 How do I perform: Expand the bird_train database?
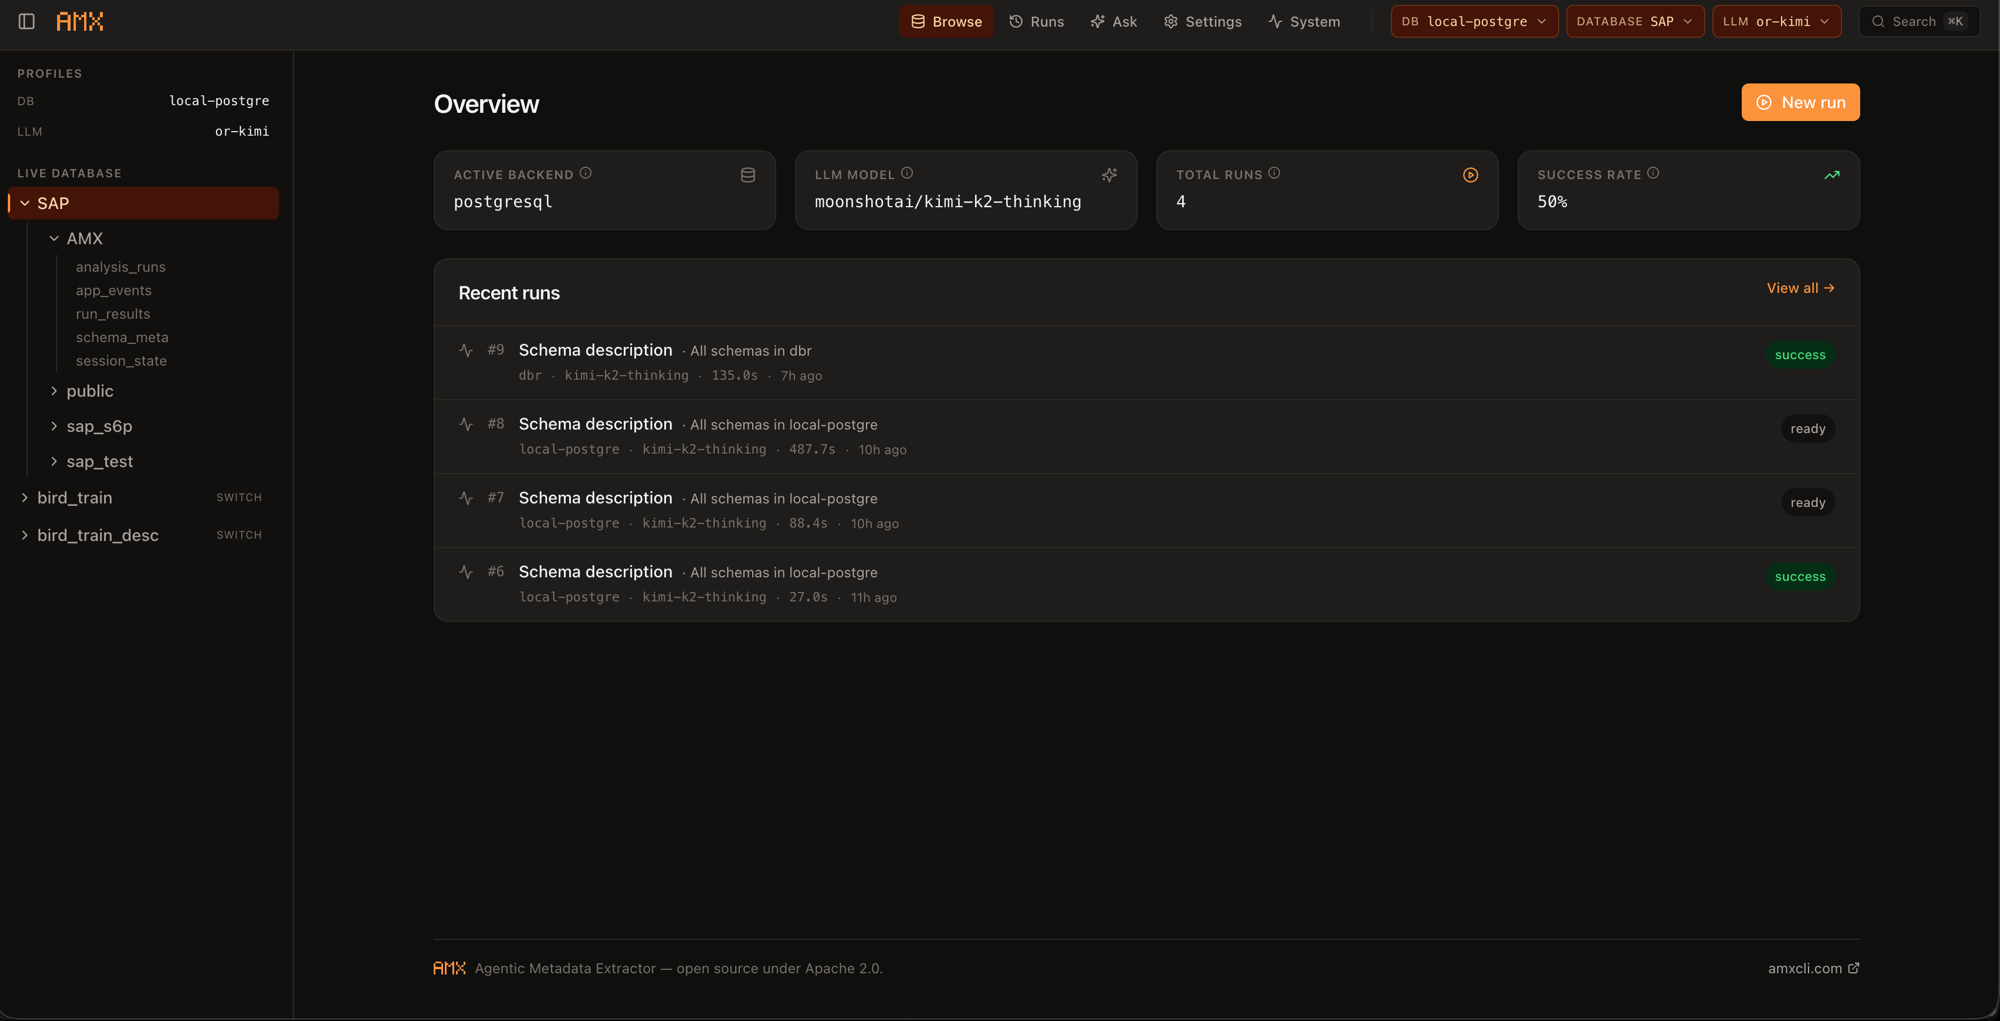(x=25, y=498)
